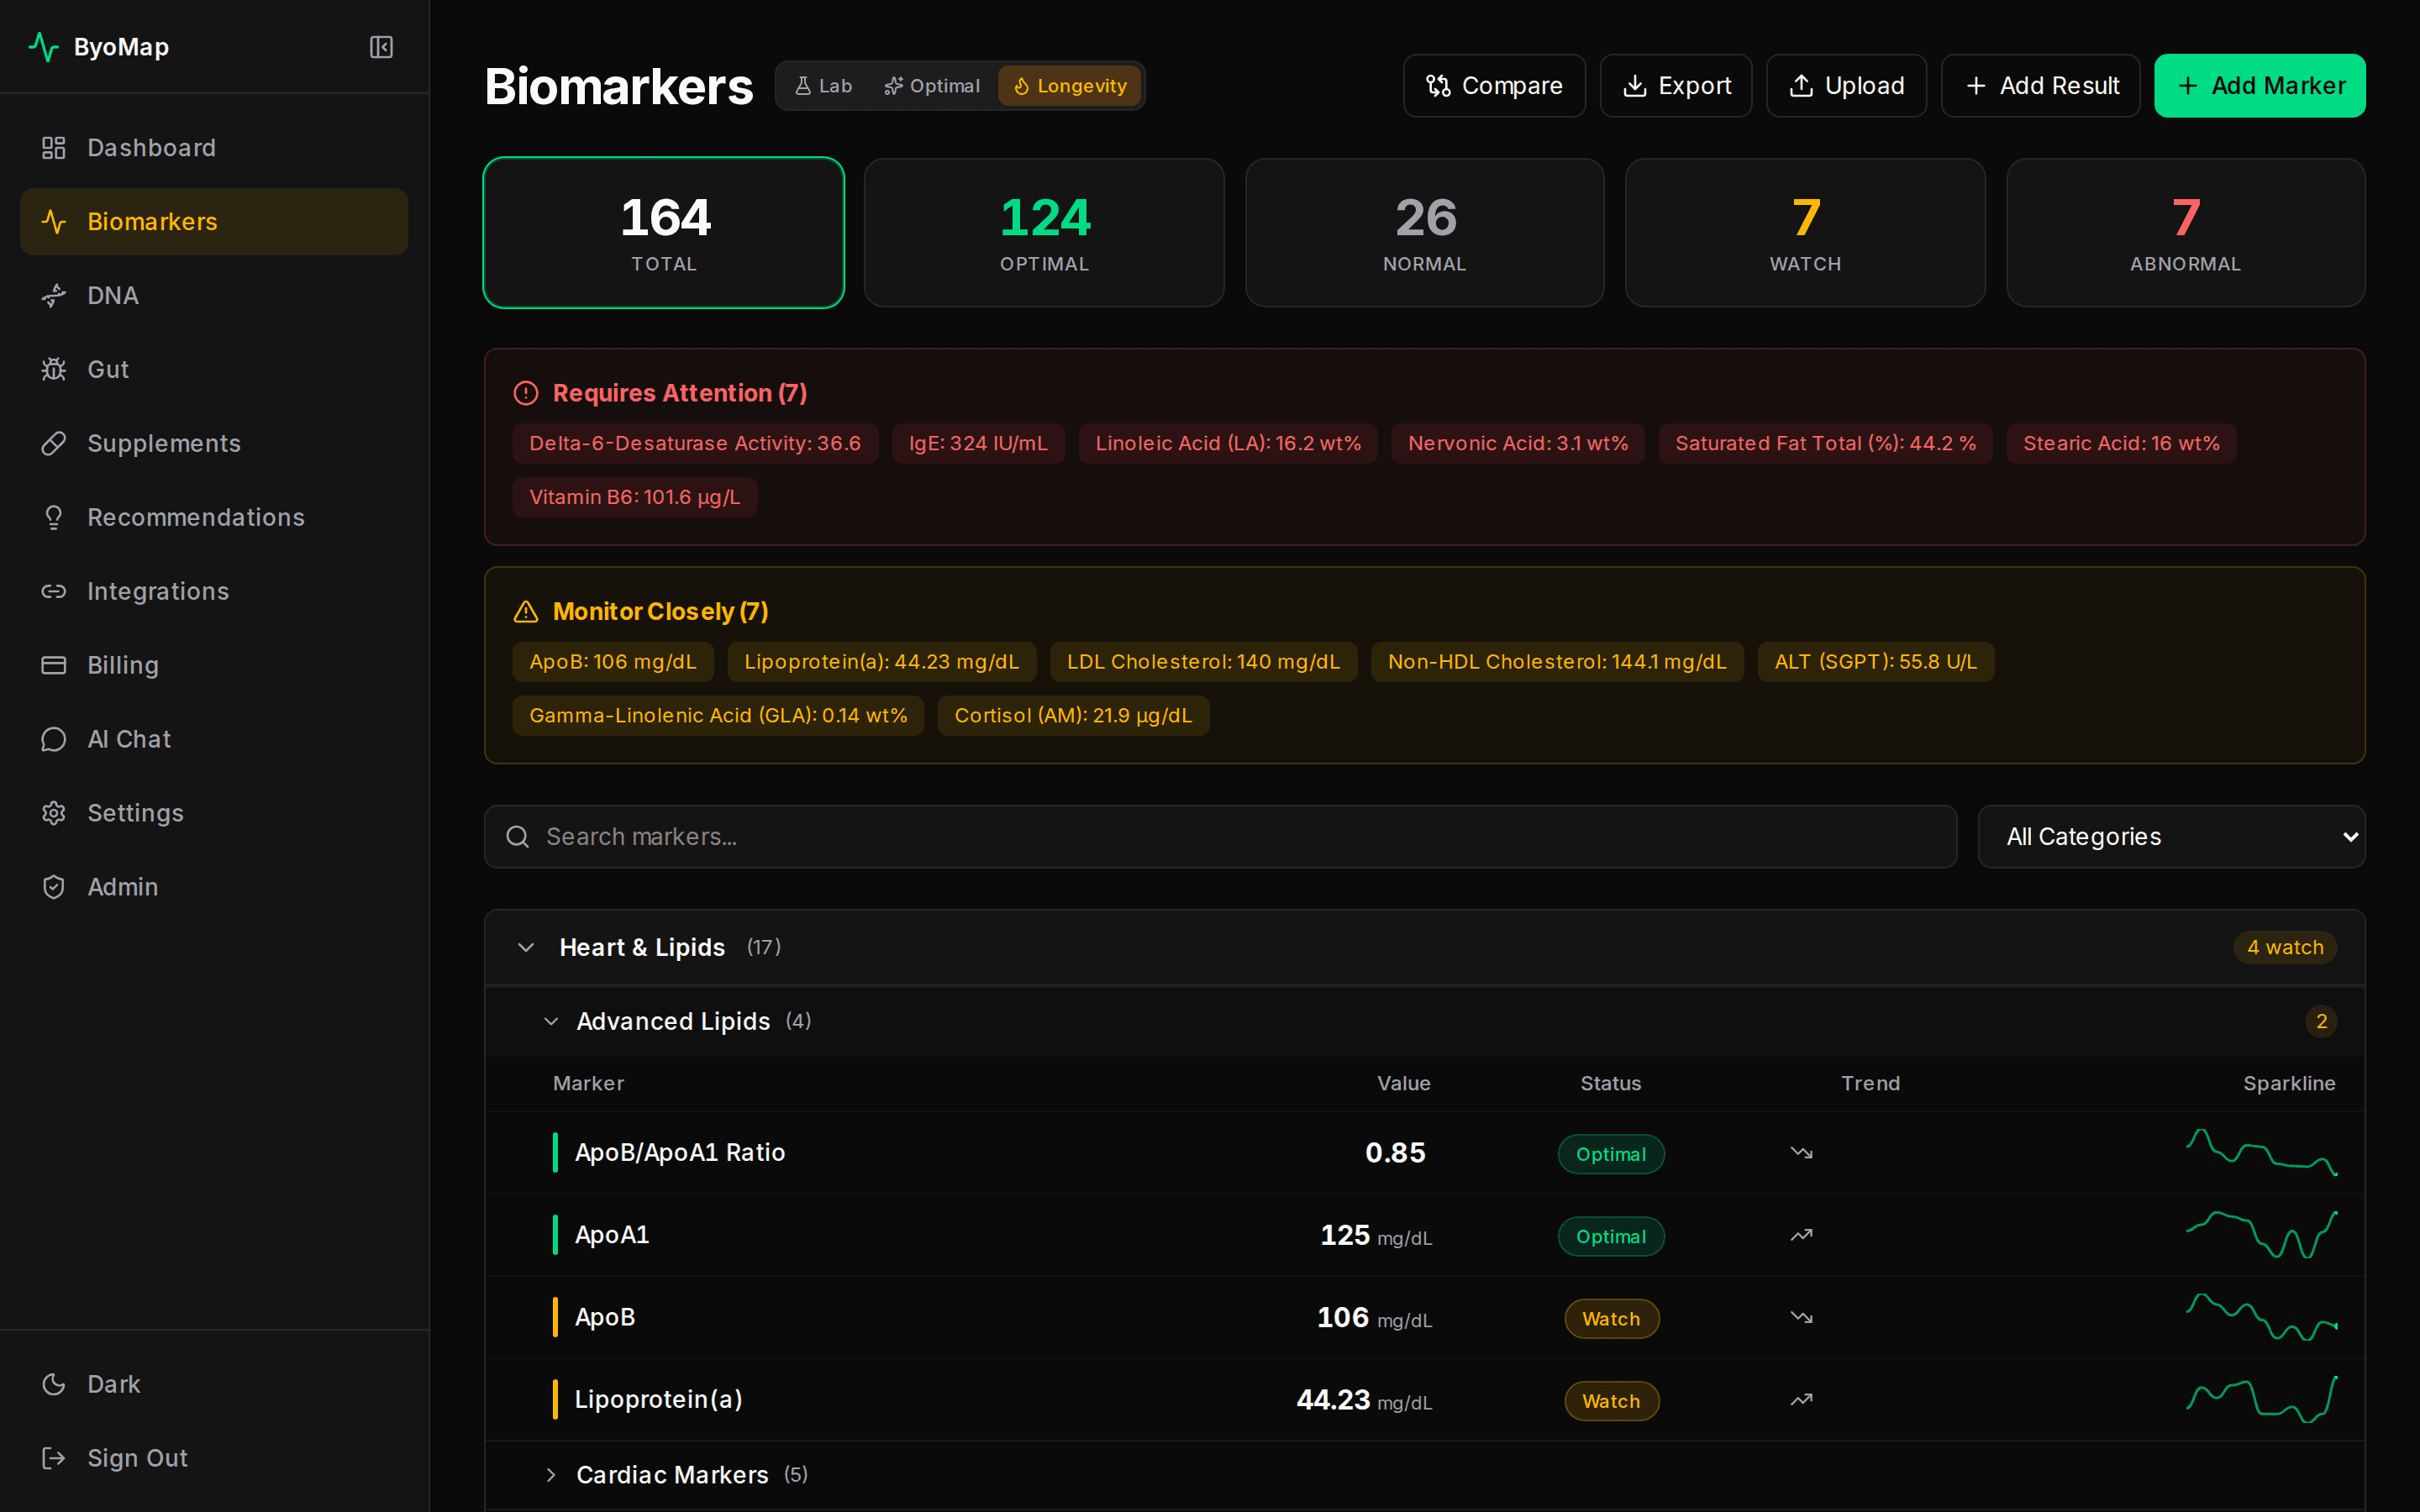The height and width of the screenshot is (1512, 2420).
Task: Click inside the Search markers field
Action: (900, 836)
